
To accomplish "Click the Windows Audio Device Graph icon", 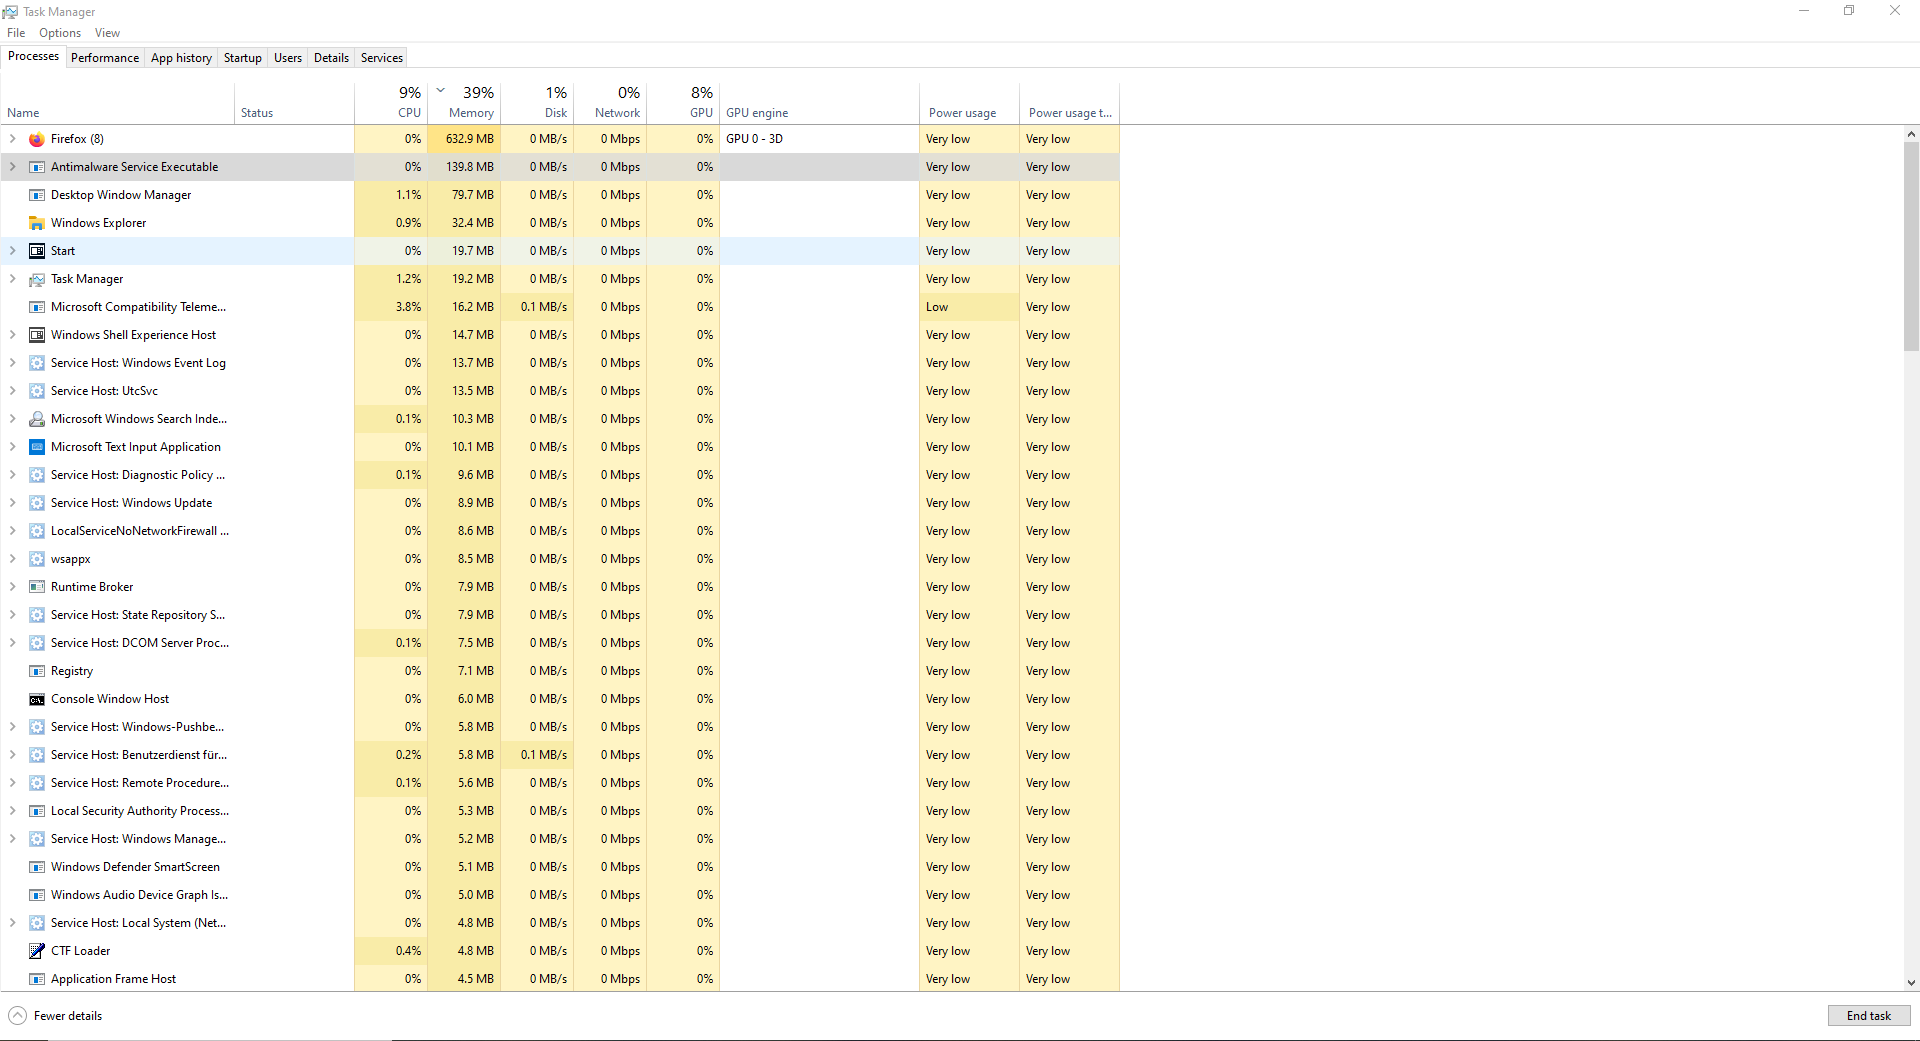I will coord(37,895).
